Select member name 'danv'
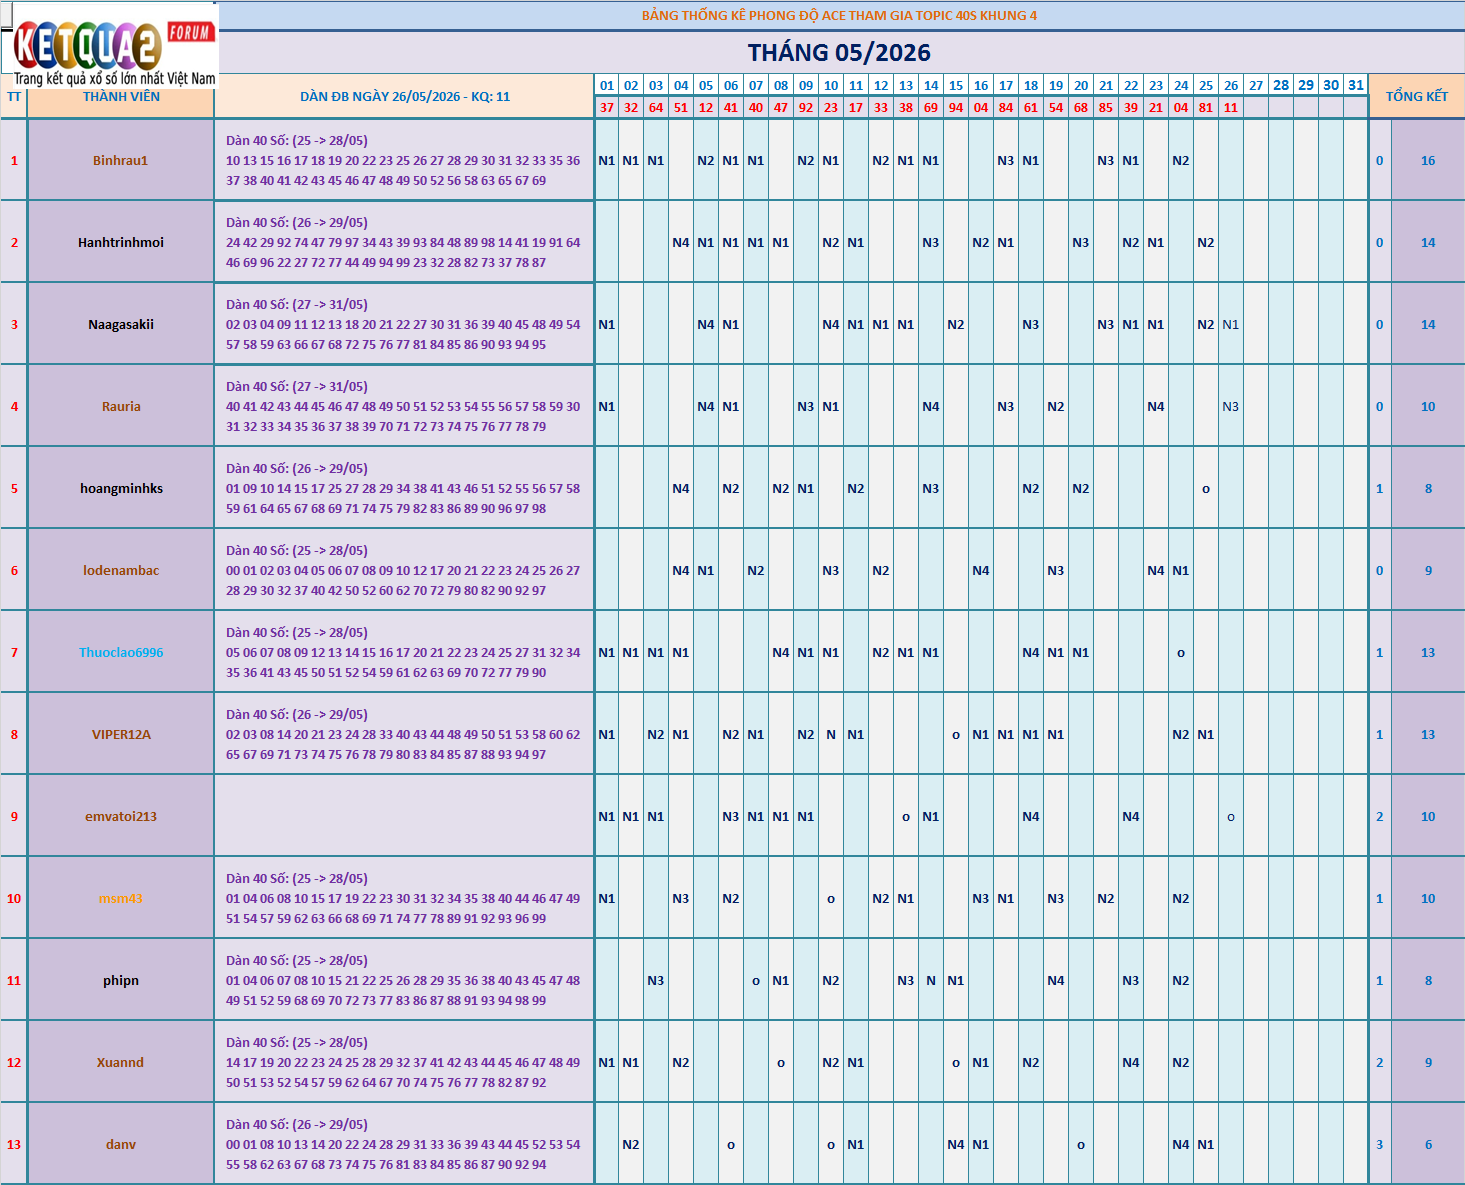Viewport: 1465px width, 1185px height. (121, 1144)
